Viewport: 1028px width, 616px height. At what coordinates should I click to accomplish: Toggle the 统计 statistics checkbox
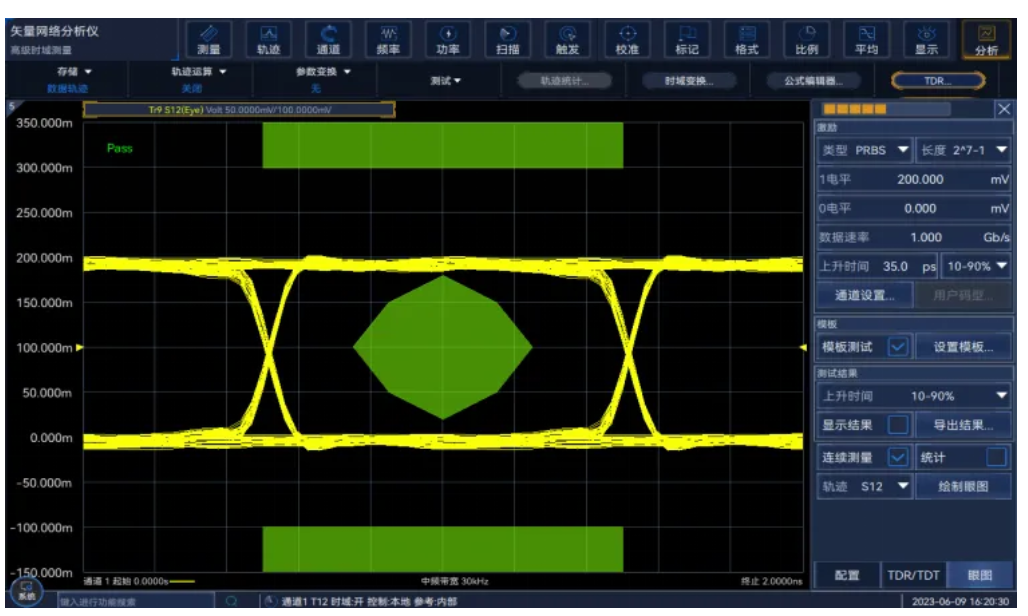pos(996,457)
